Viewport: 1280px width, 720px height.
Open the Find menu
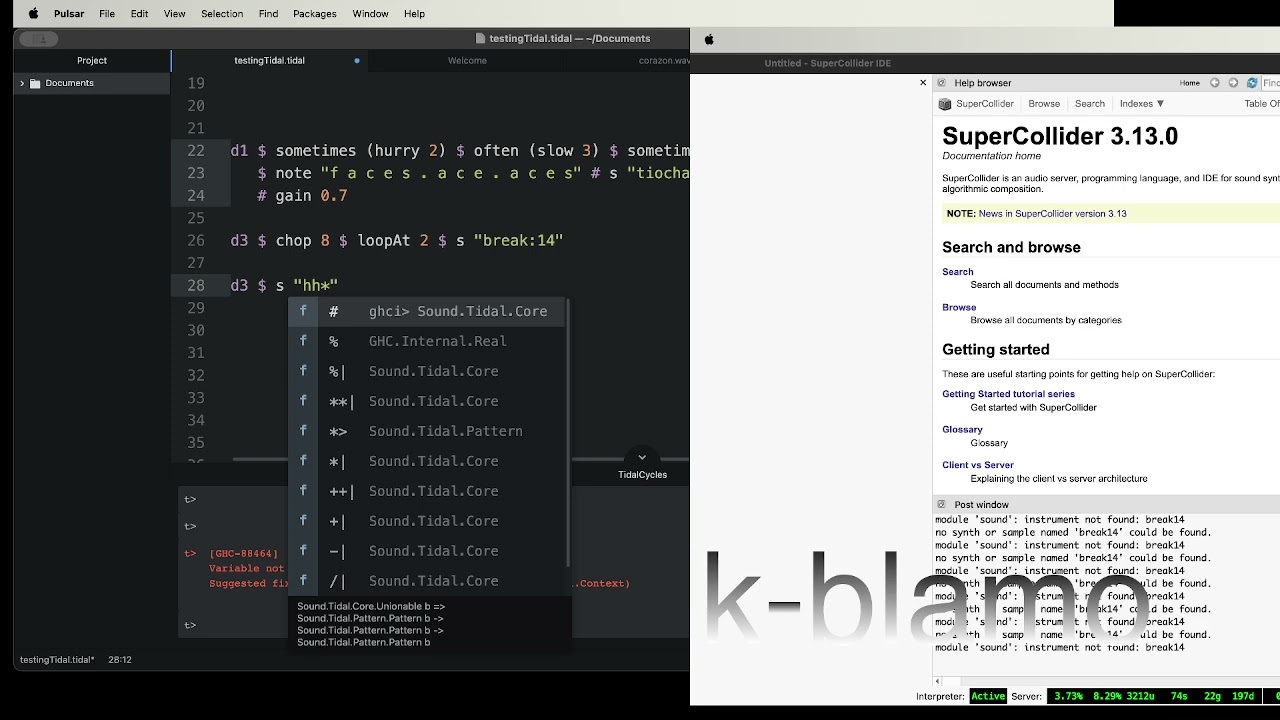[x=268, y=14]
